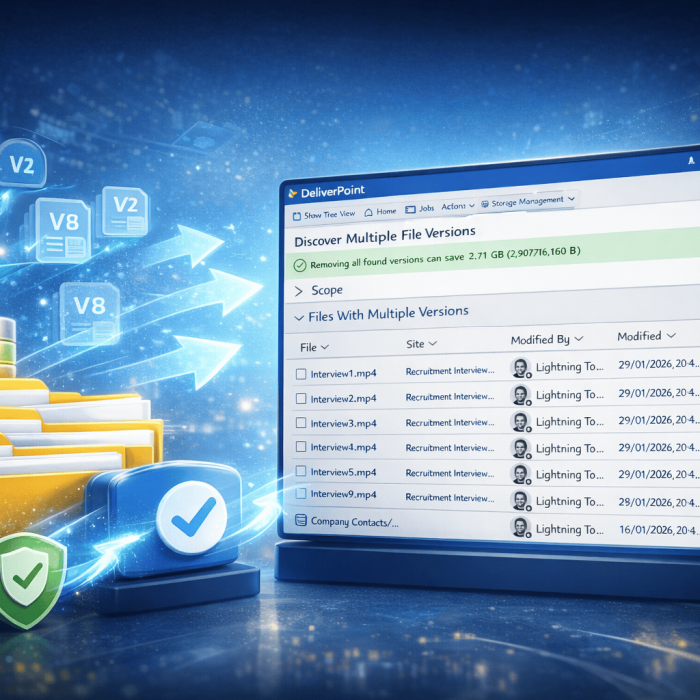Click the Discover Multiple File Versions heading
Screen dimensions: 700x700
pyautogui.click(x=385, y=236)
